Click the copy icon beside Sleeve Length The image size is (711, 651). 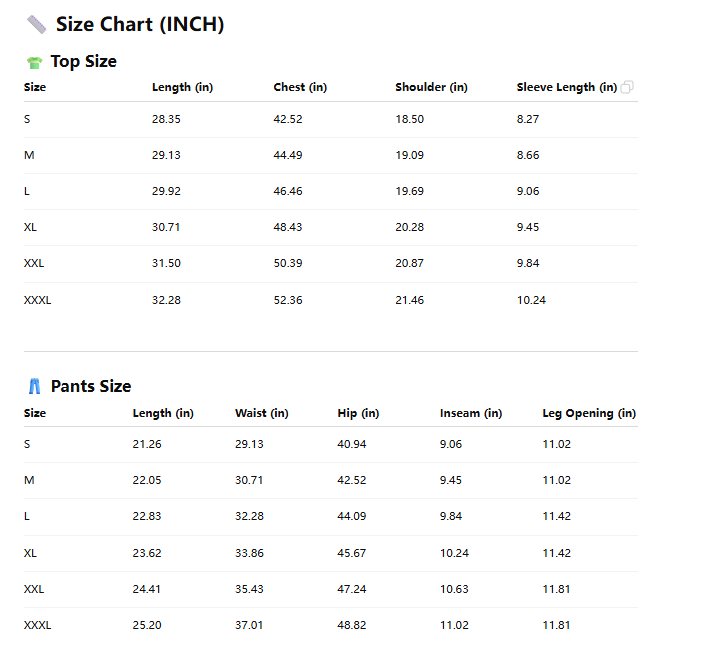coord(627,88)
